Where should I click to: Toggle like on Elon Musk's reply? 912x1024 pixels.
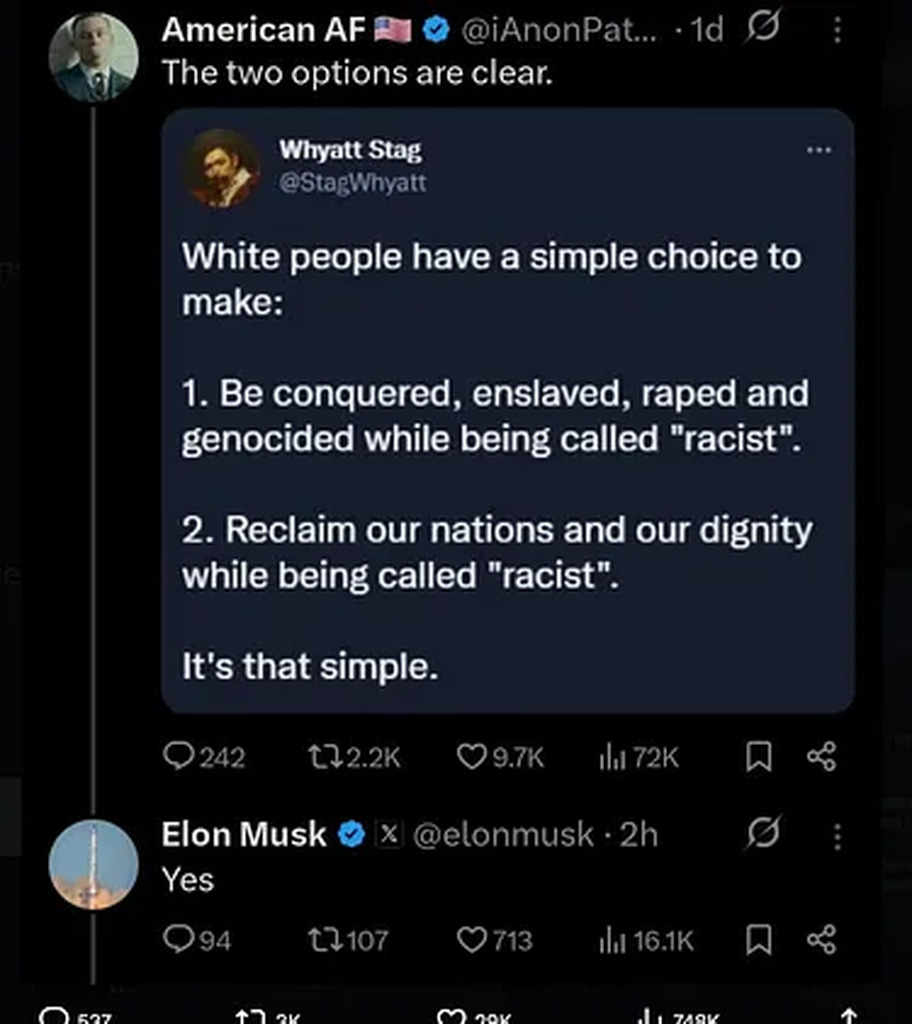[471, 940]
